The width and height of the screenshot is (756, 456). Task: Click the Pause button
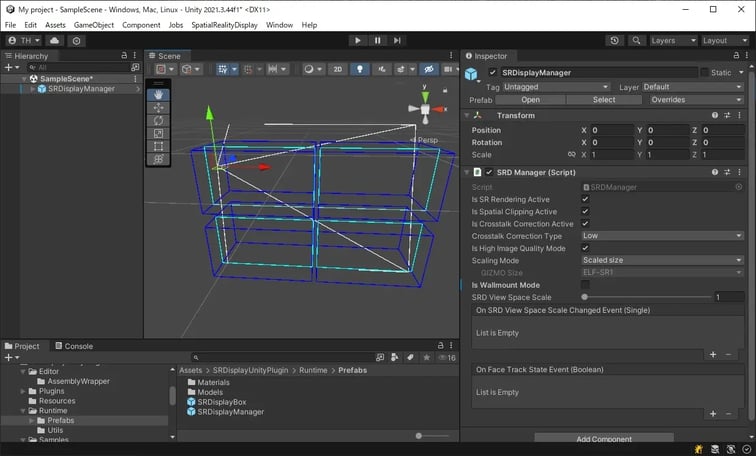click(378, 40)
